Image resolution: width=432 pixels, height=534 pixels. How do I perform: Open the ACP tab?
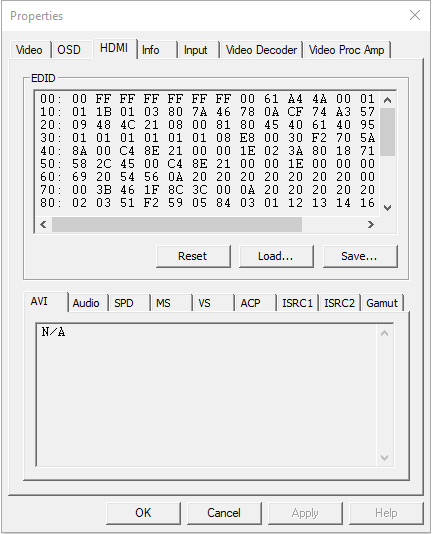pyautogui.click(x=256, y=303)
